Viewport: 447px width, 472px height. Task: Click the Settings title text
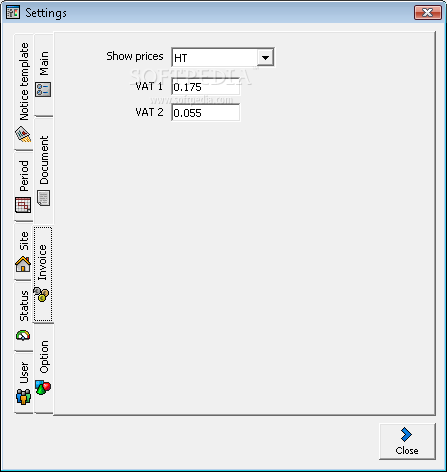(46, 13)
